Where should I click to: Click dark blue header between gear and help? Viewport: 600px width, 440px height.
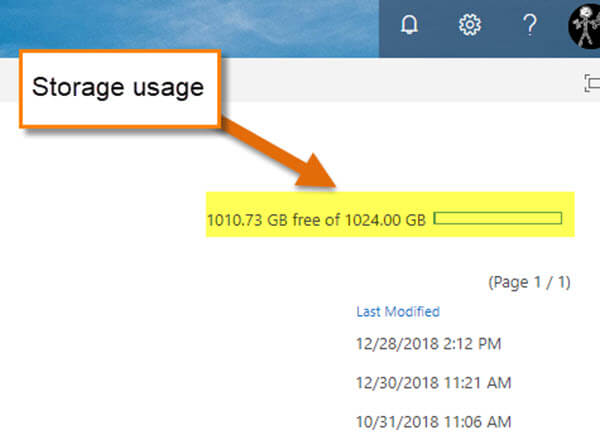click(501, 25)
